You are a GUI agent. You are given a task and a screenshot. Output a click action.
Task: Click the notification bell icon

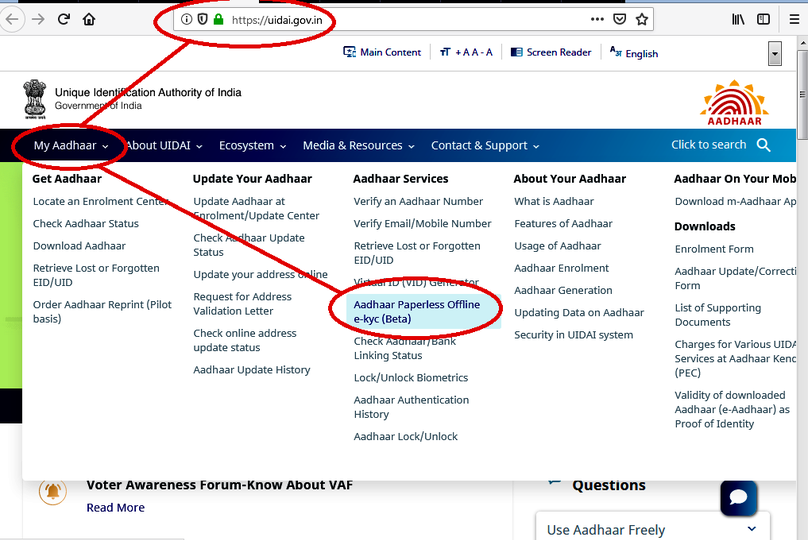coord(53,492)
